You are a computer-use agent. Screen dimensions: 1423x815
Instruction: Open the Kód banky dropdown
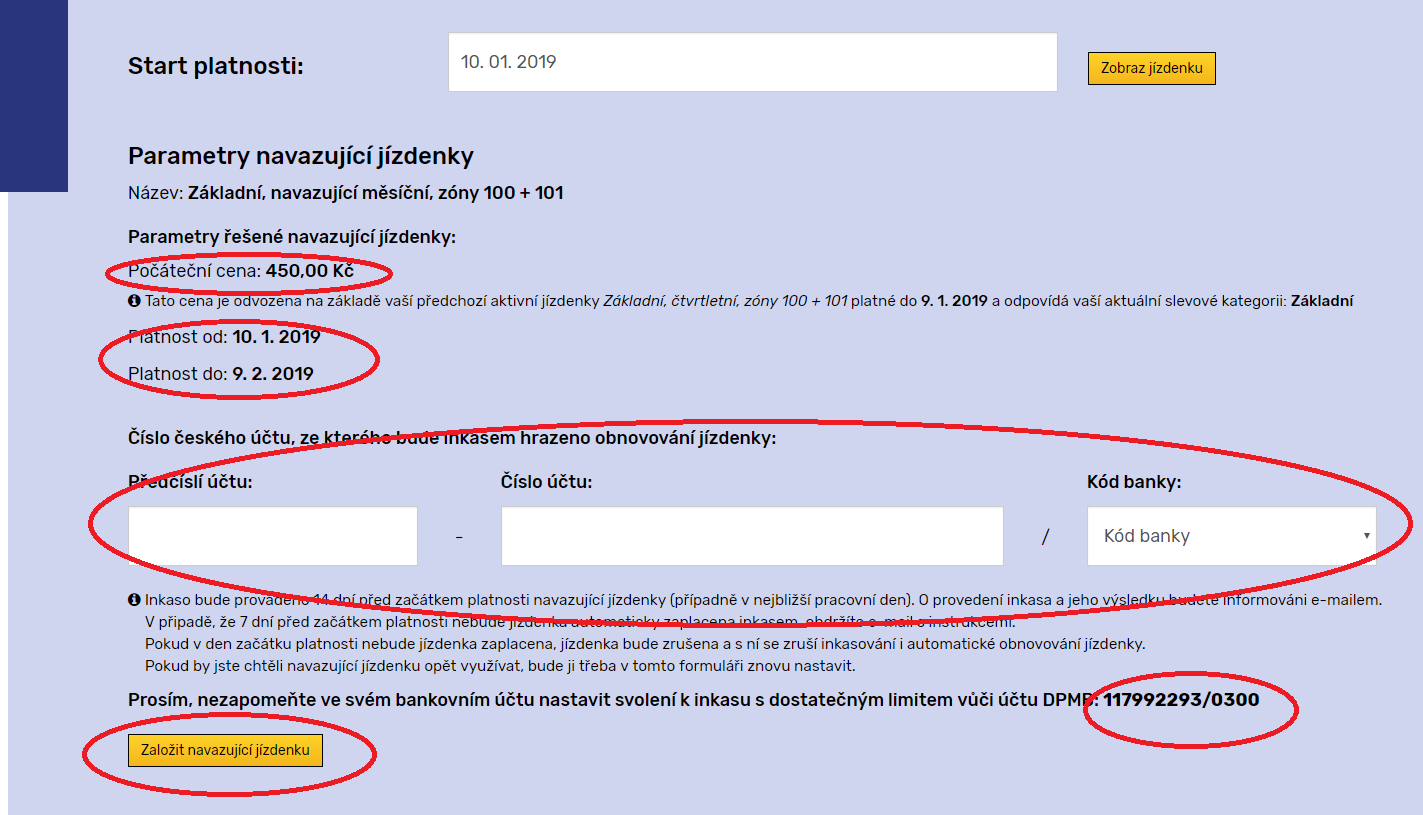[x=1231, y=536]
